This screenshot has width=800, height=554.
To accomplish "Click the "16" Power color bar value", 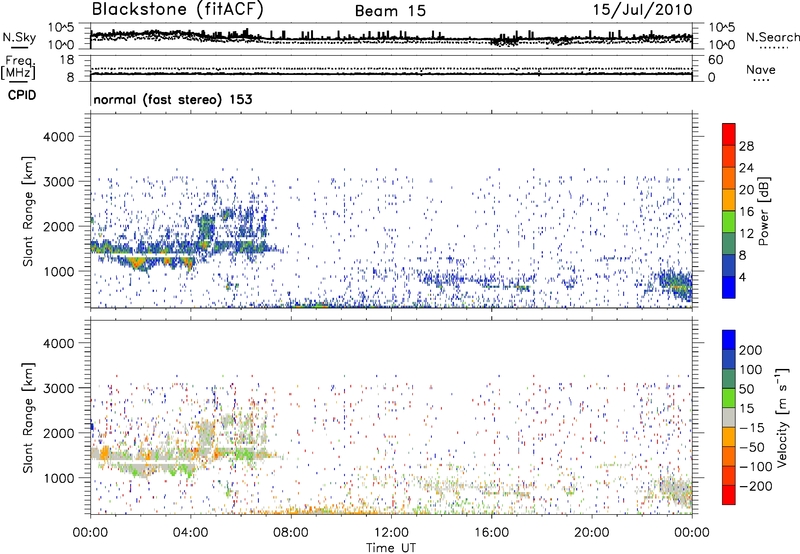I will click(746, 212).
